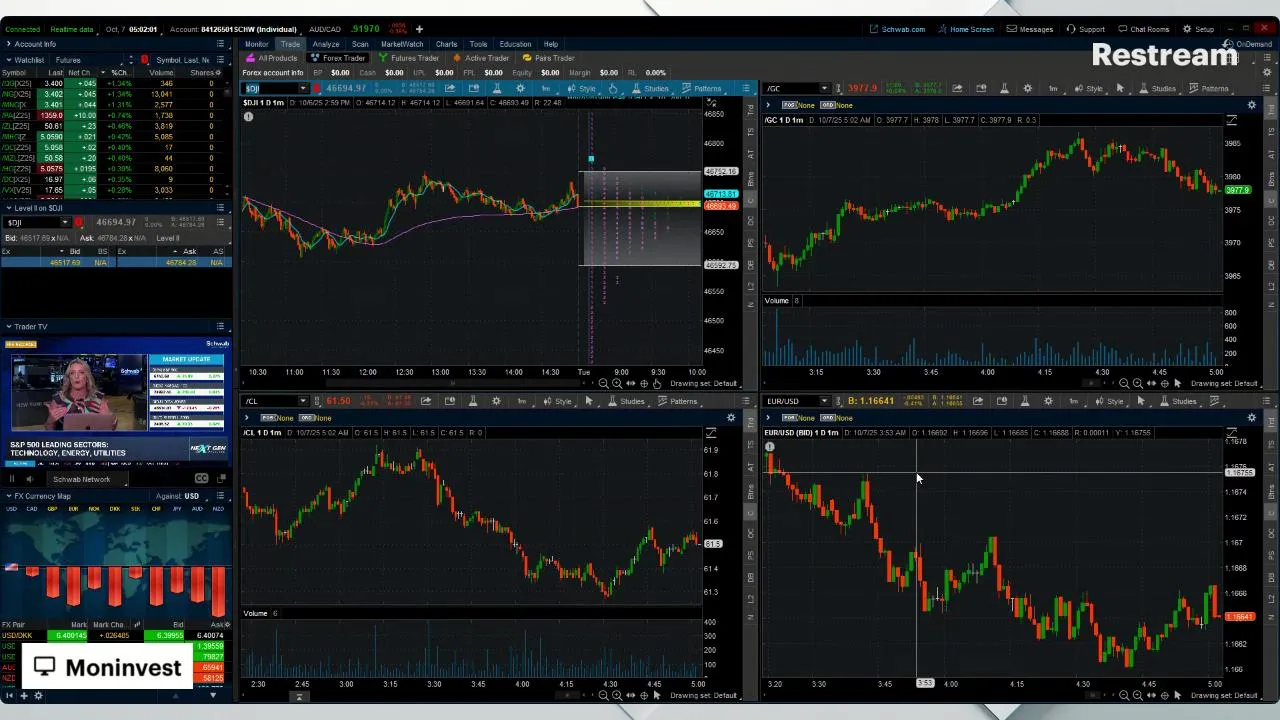This screenshot has height=720, width=1280.
Task: Sort the watchlist by the Volume column
Action: [160, 73]
